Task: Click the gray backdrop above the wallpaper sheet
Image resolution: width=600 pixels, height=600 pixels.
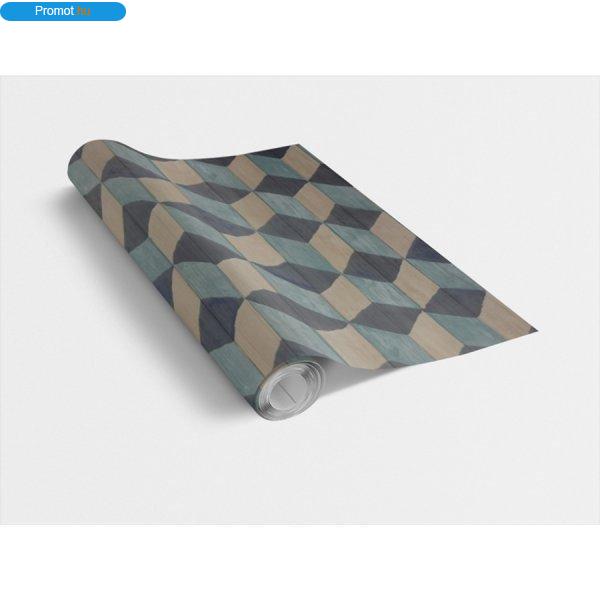Action: click(x=300, y=107)
